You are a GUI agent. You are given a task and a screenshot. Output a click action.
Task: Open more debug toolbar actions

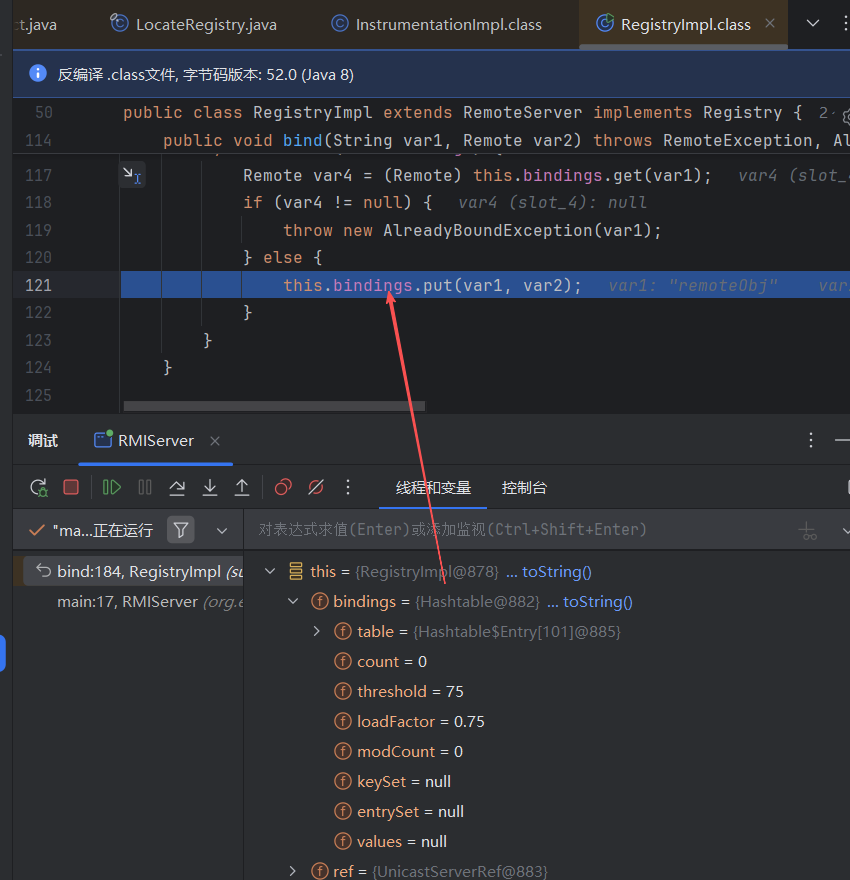coord(348,488)
